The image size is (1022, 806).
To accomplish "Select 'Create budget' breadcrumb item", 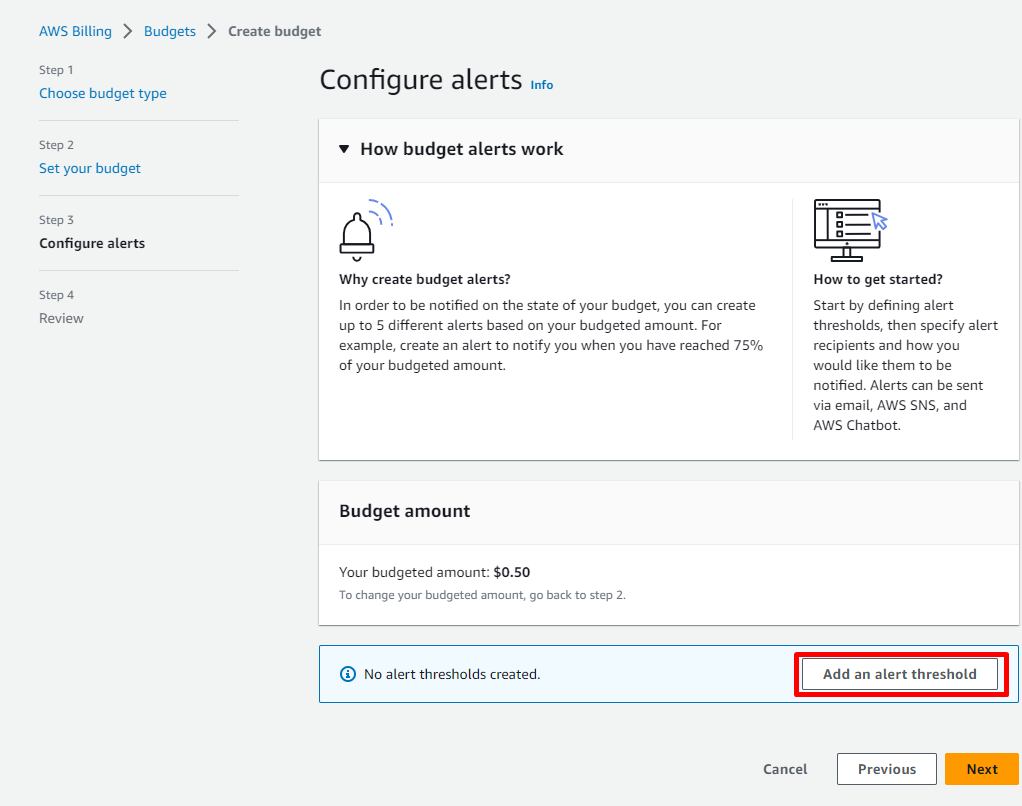I will point(274,31).
